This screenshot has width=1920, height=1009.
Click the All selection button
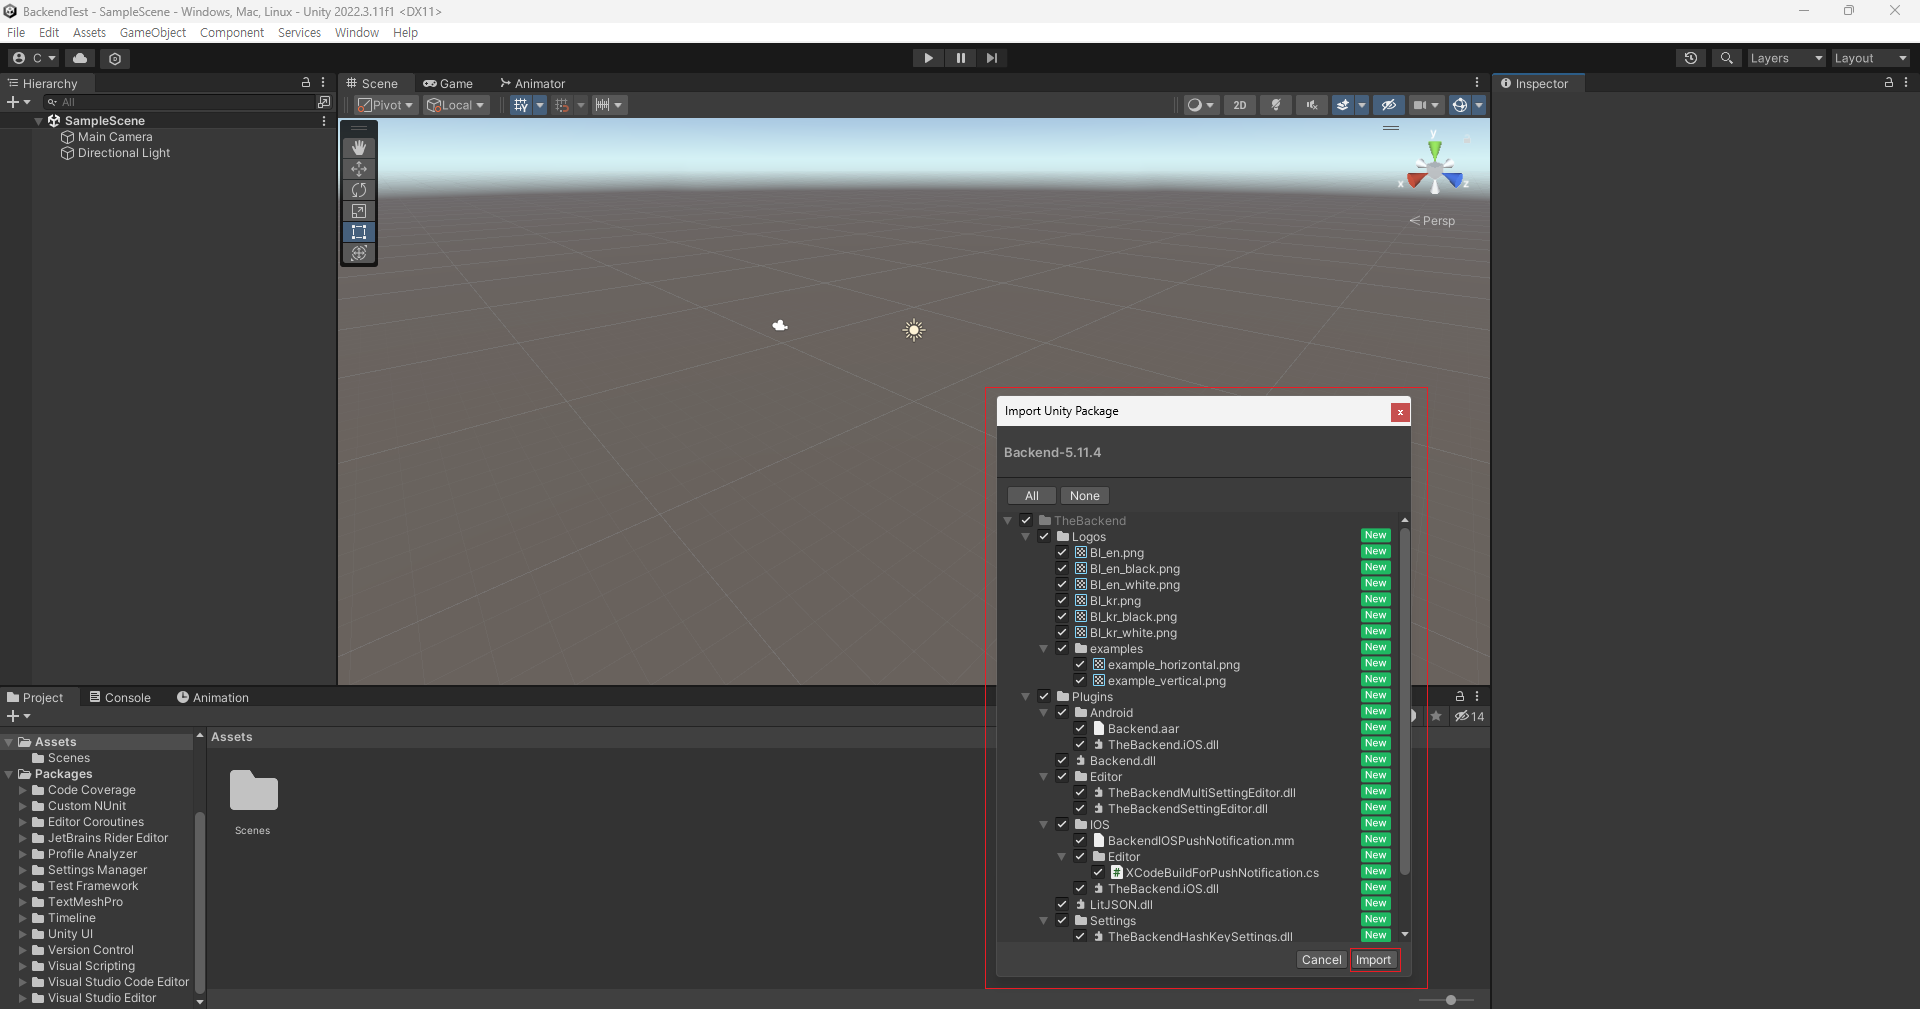tap(1032, 496)
